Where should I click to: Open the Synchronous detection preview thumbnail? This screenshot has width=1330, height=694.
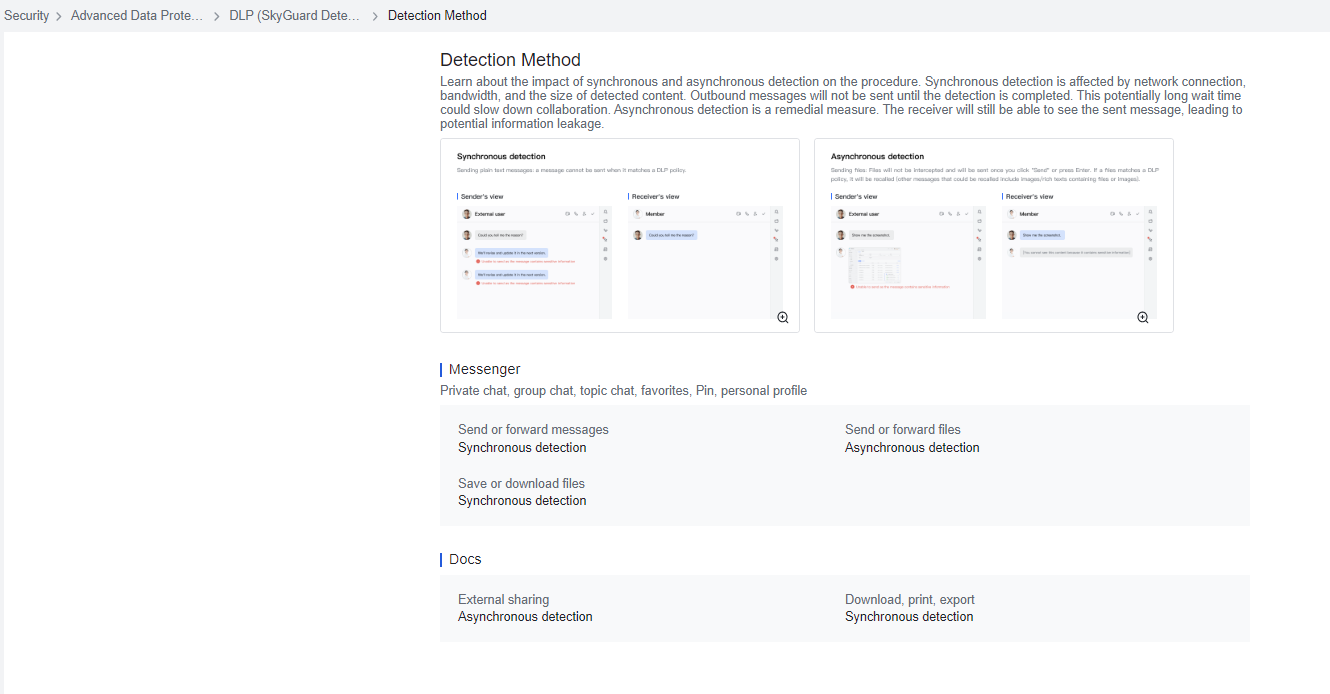620,235
